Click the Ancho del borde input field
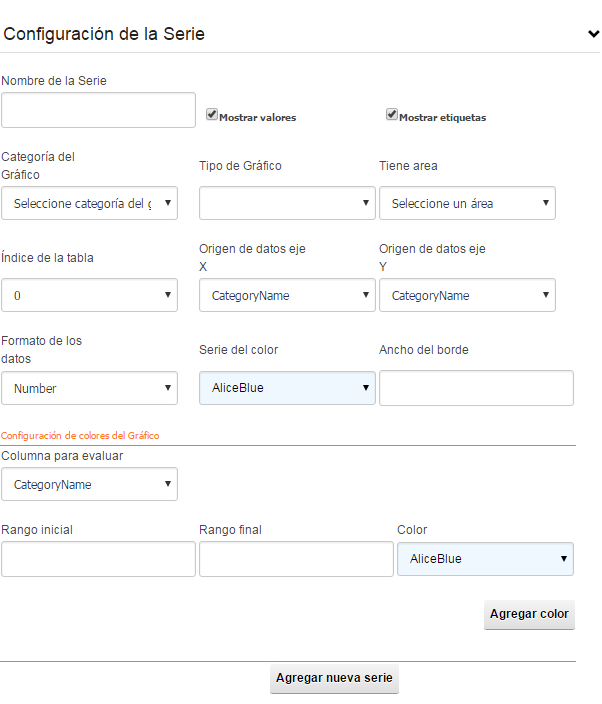 (476, 388)
